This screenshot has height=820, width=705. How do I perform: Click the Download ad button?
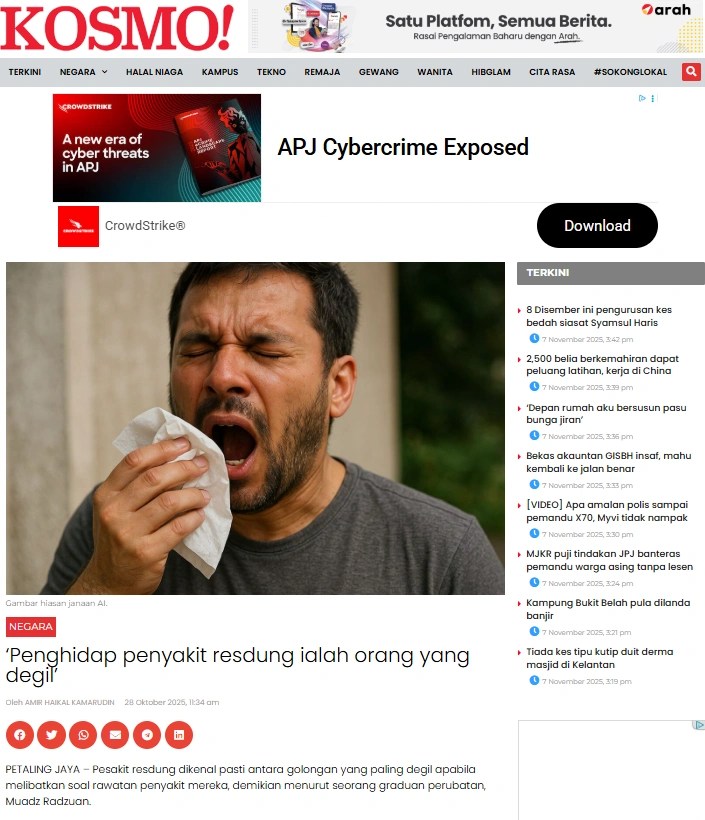(x=597, y=225)
